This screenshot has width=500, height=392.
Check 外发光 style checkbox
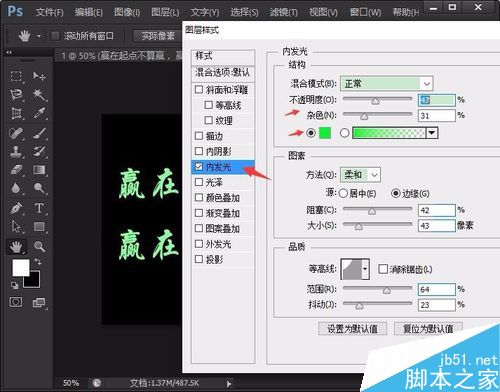[199, 244]
